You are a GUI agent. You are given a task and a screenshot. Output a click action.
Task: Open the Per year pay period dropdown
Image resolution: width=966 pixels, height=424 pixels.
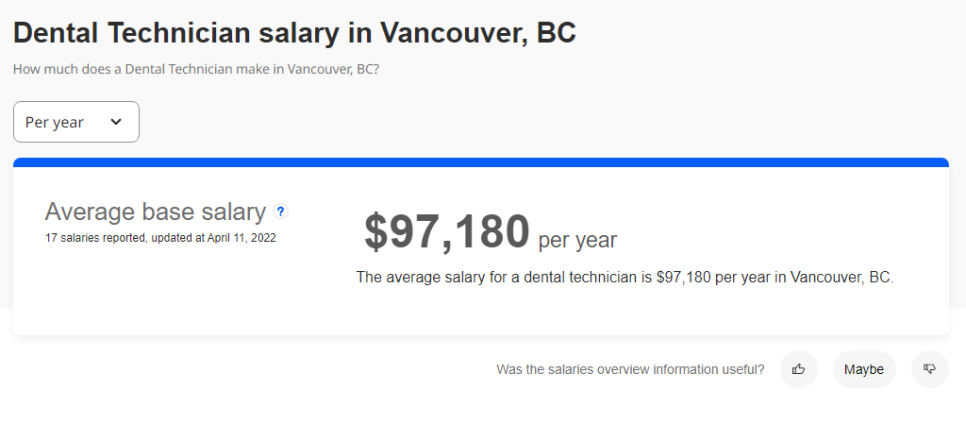click(76, 122)
